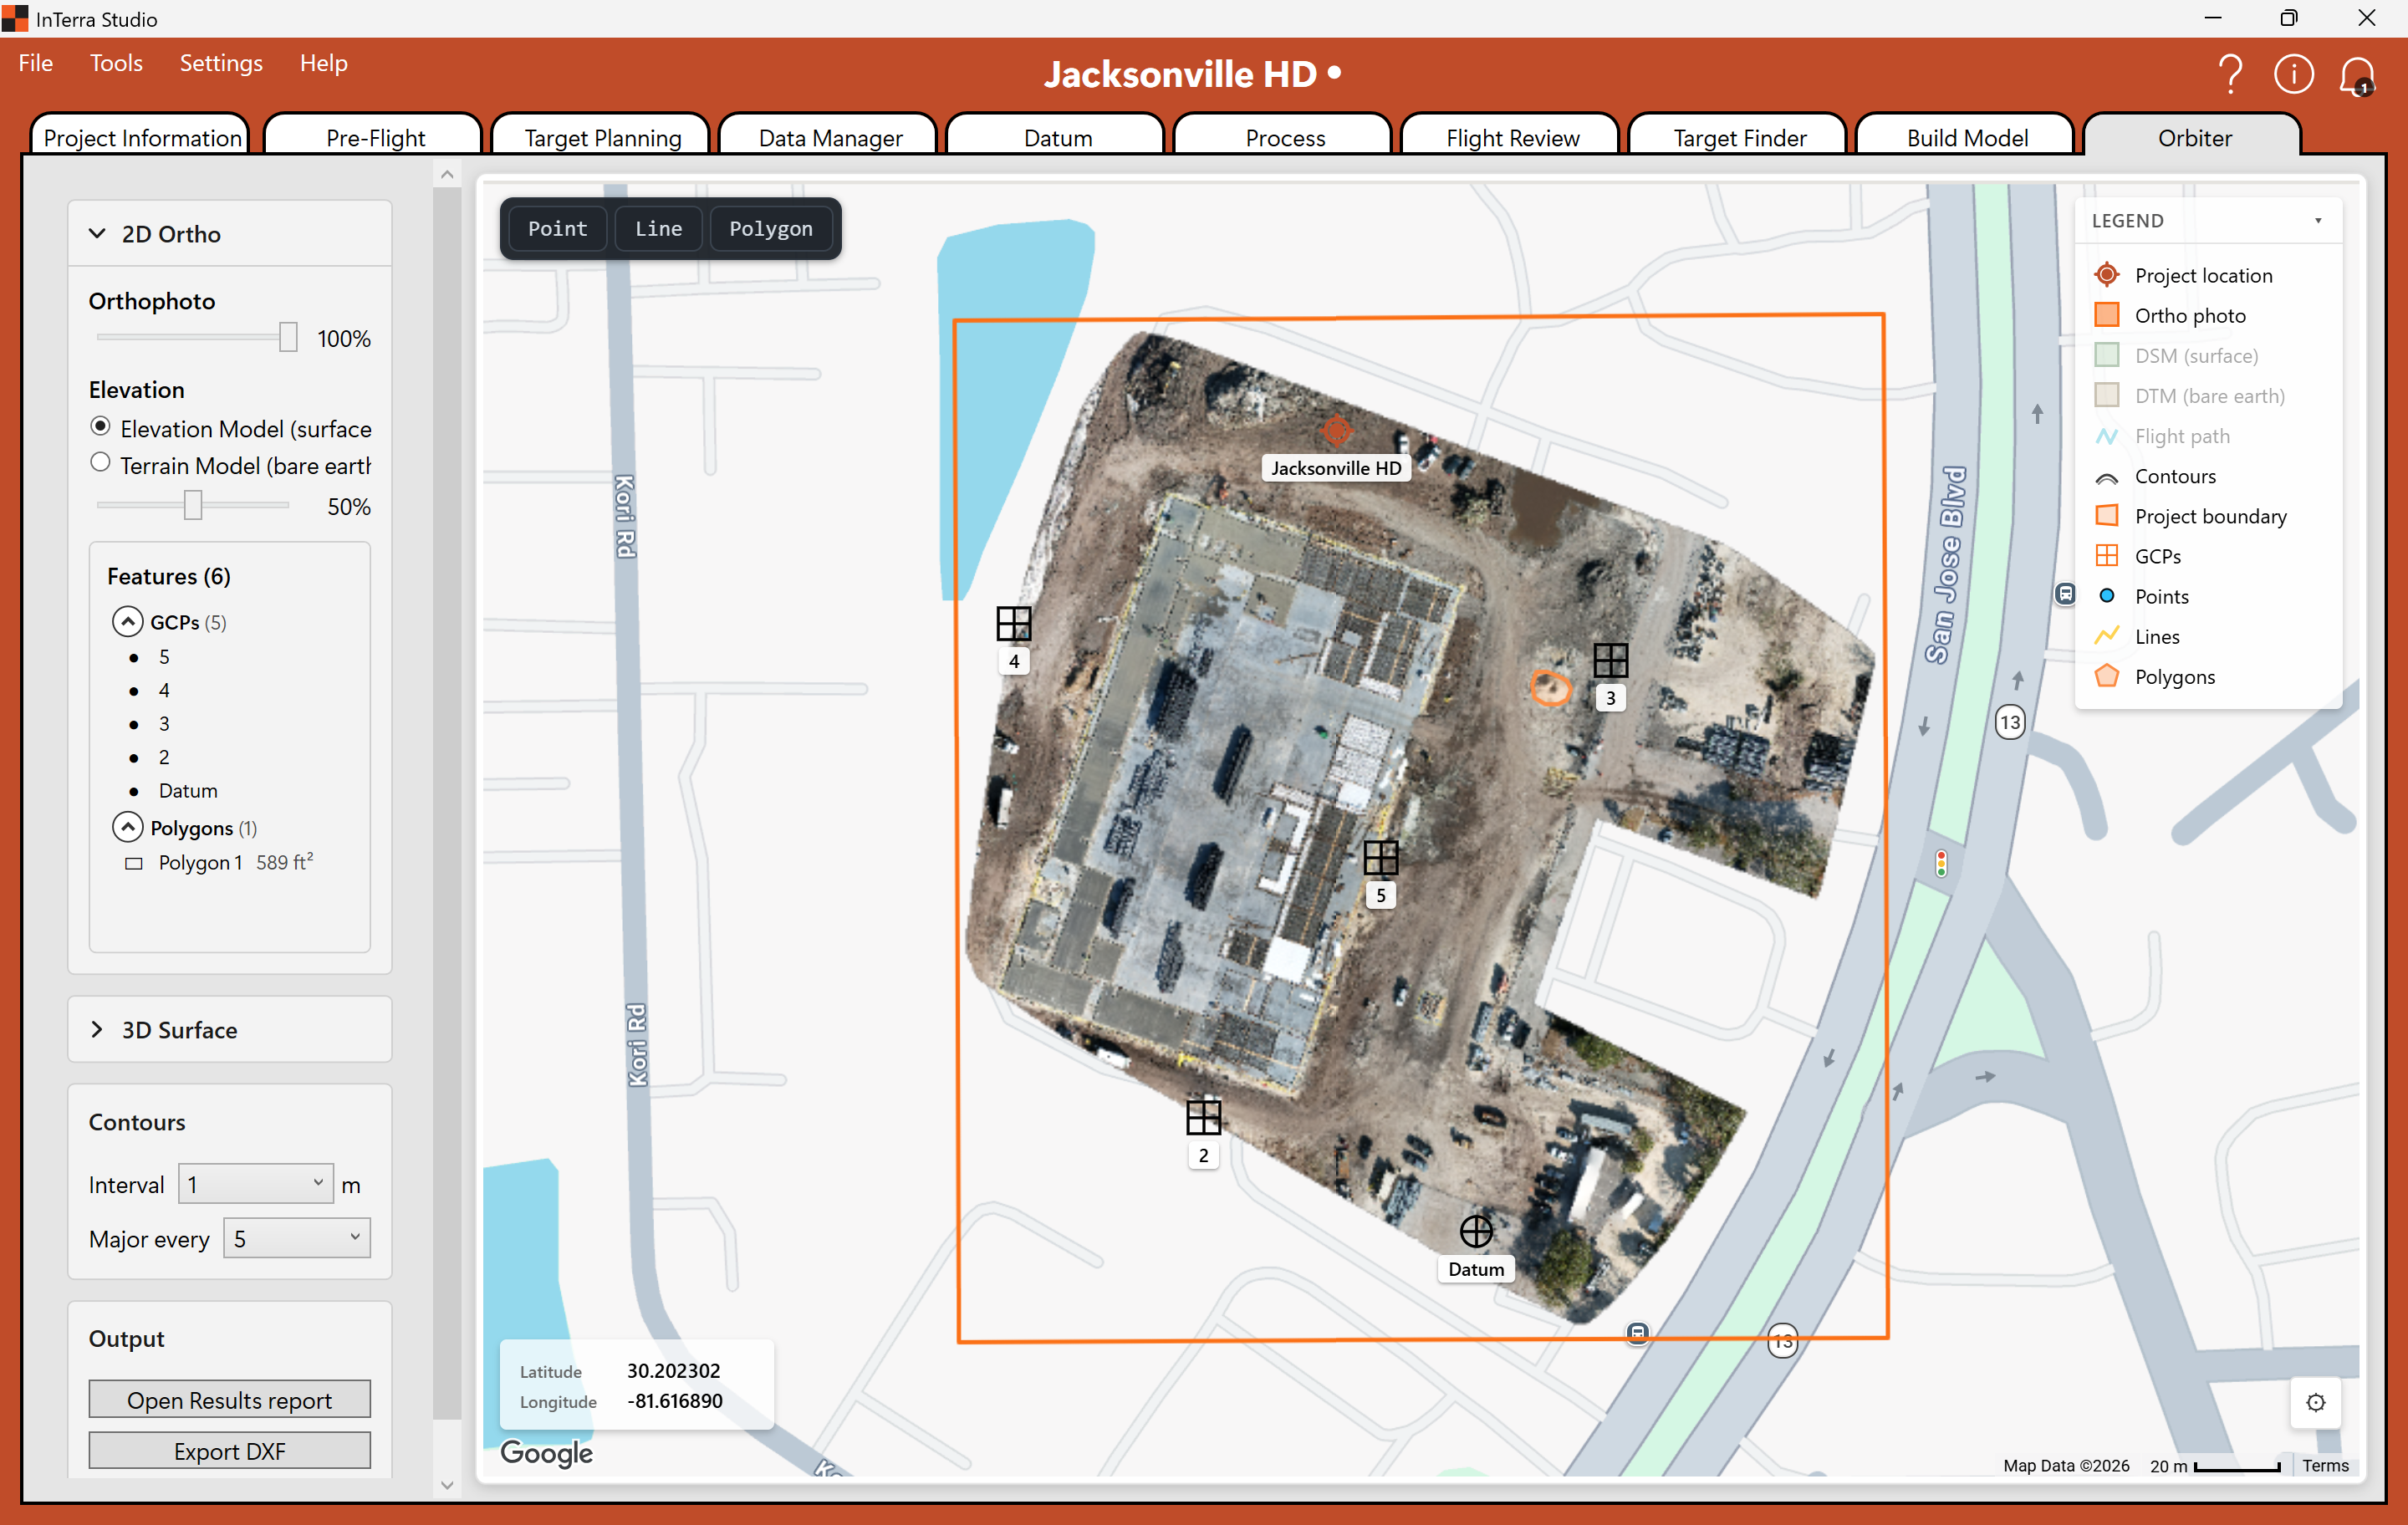The width and height of the screenshot is (2408, 1525).
Task: Click the bus stop icon near San Jose Blvd
Action: coord(2065,594)
